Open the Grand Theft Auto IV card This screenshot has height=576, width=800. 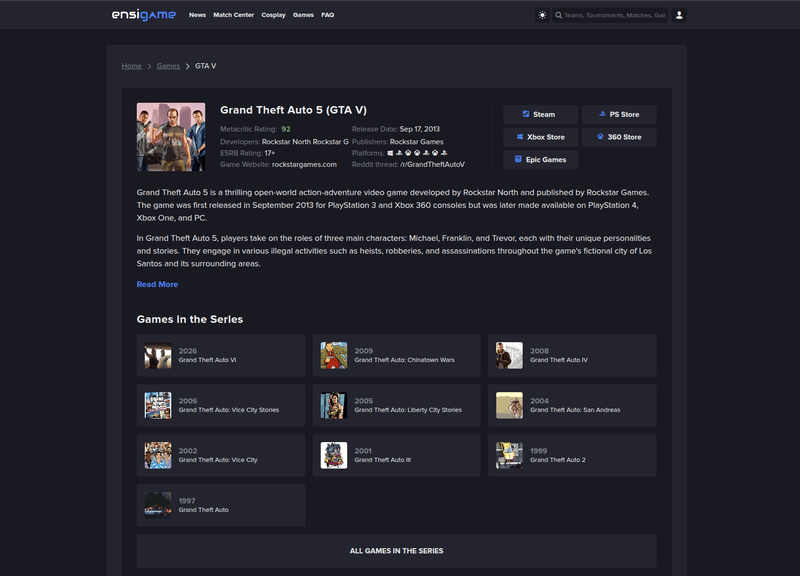pos(572,355)
